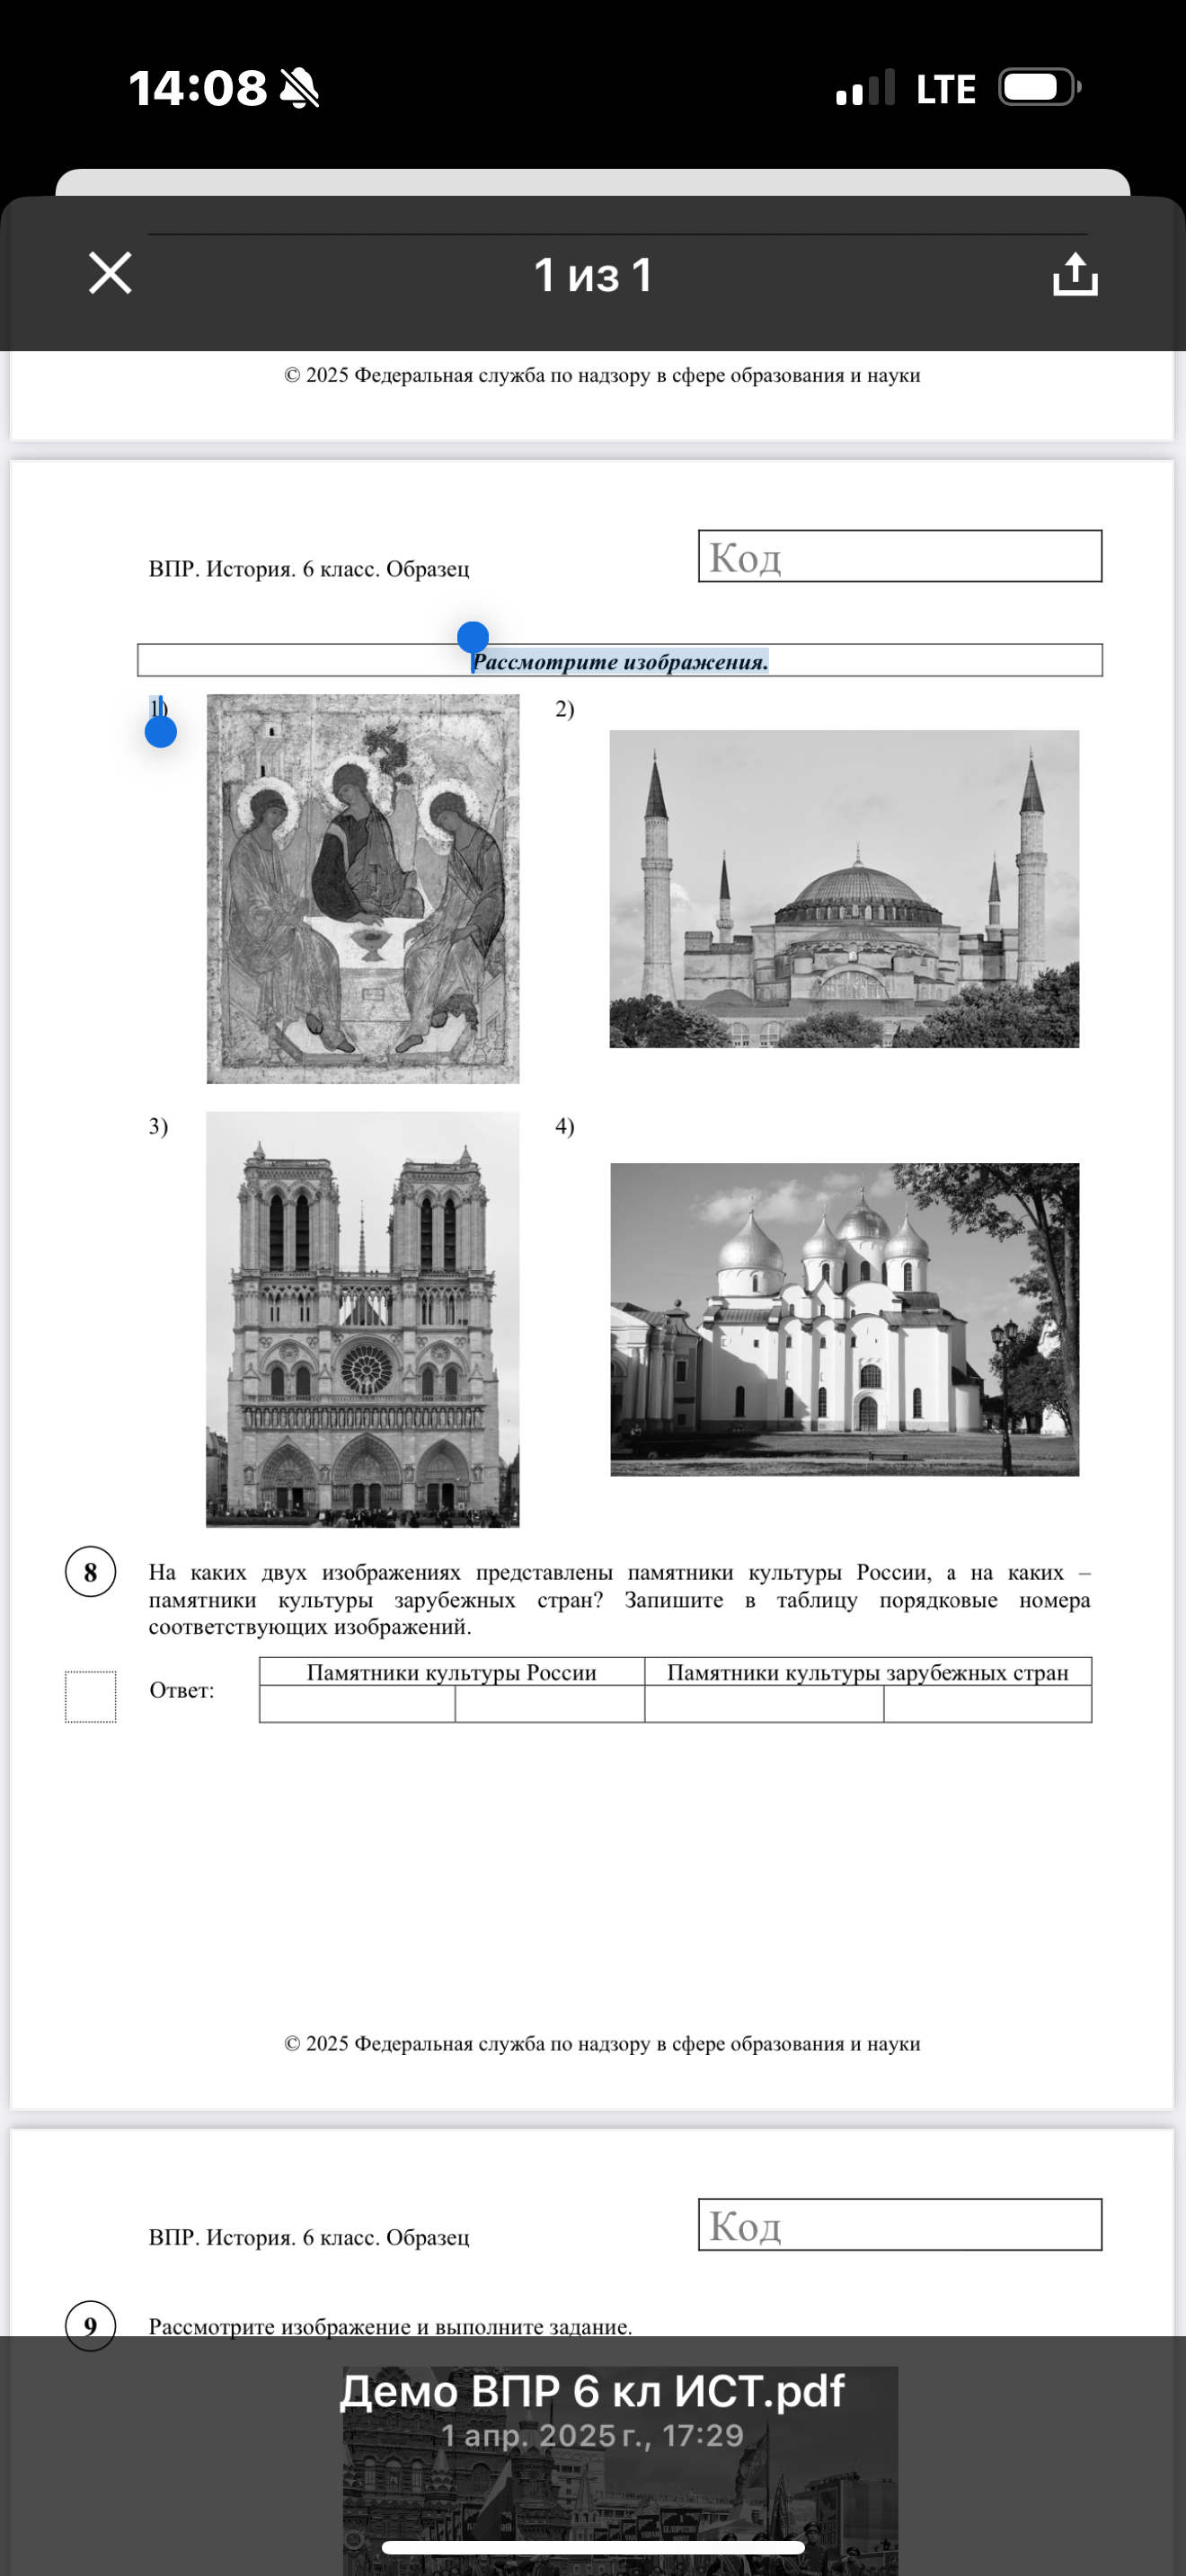Tap the battery indicator in status bar

(x=1039, y=88)
